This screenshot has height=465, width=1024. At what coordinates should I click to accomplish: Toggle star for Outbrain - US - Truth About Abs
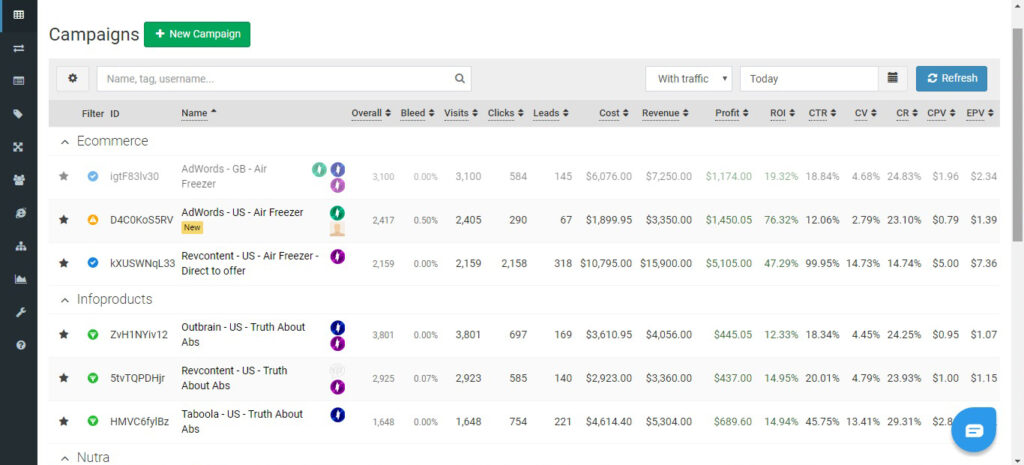[x=64, y=334]
